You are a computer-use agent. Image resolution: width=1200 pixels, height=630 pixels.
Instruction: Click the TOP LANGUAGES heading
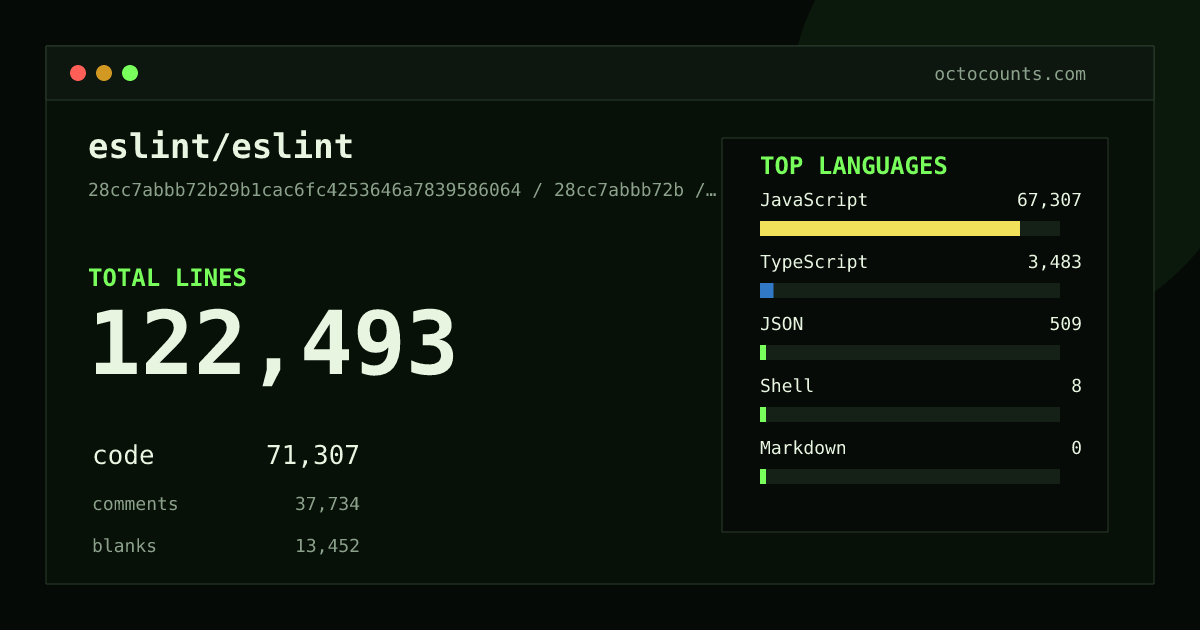tap(853, 166)
